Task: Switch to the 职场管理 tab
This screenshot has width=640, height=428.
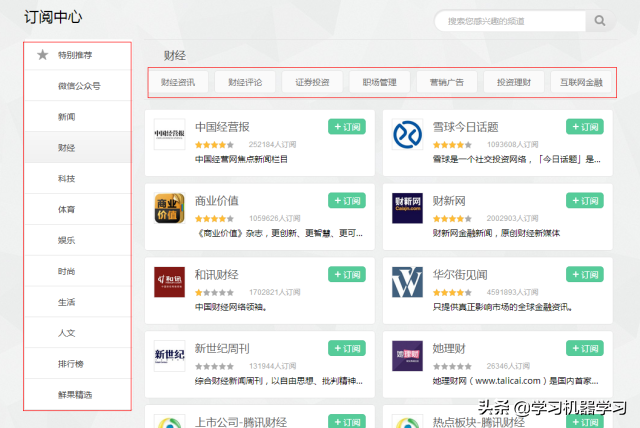Action: point(380,82)
